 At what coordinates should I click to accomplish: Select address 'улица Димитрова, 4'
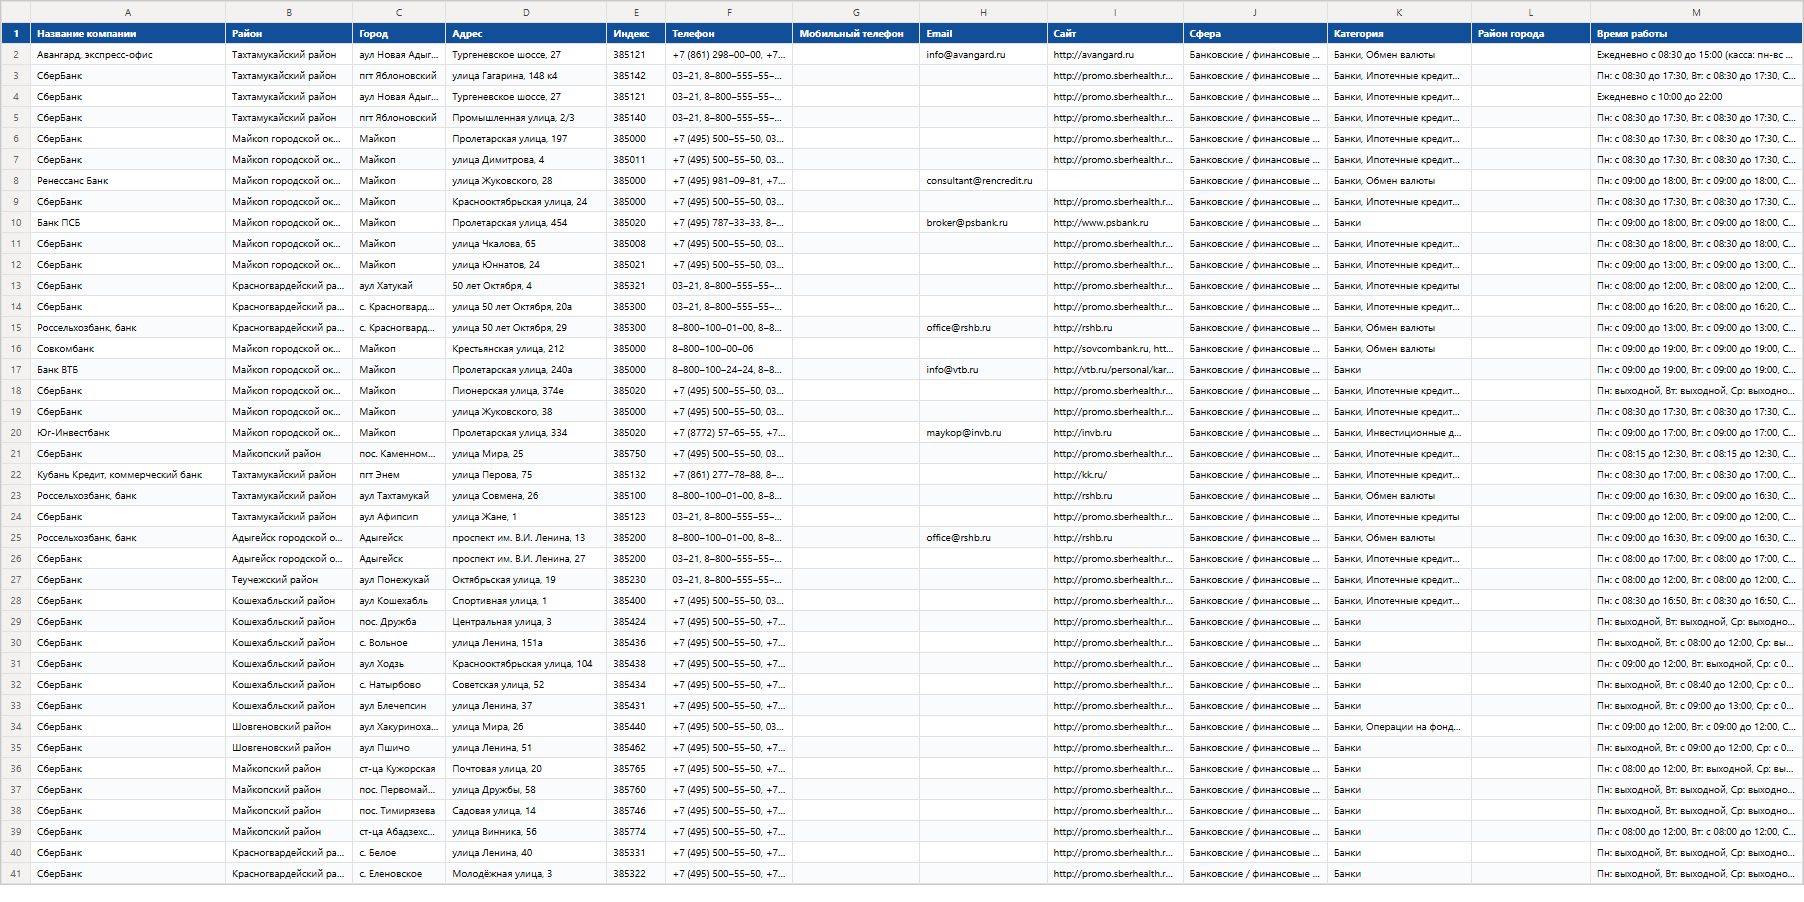[526, 160]
